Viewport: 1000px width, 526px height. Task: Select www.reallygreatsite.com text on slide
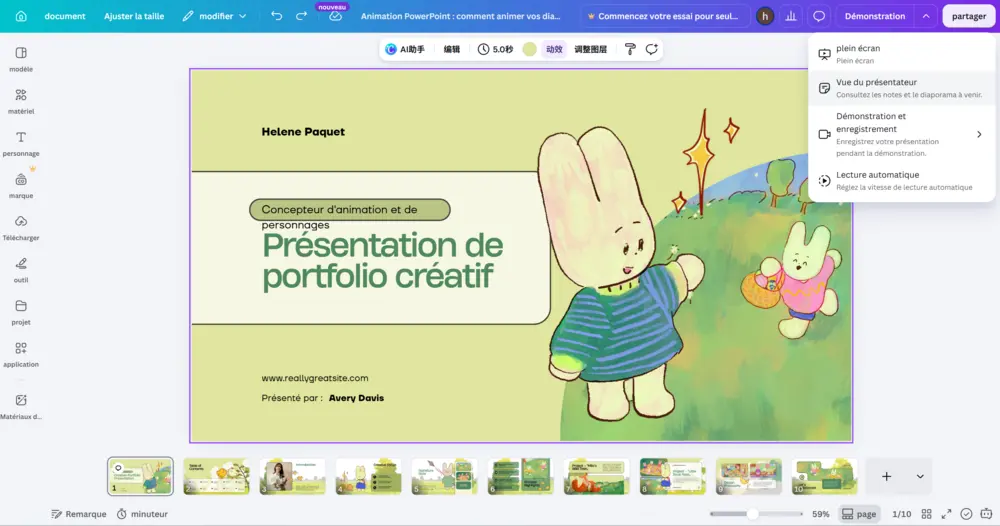coord(314,377)
